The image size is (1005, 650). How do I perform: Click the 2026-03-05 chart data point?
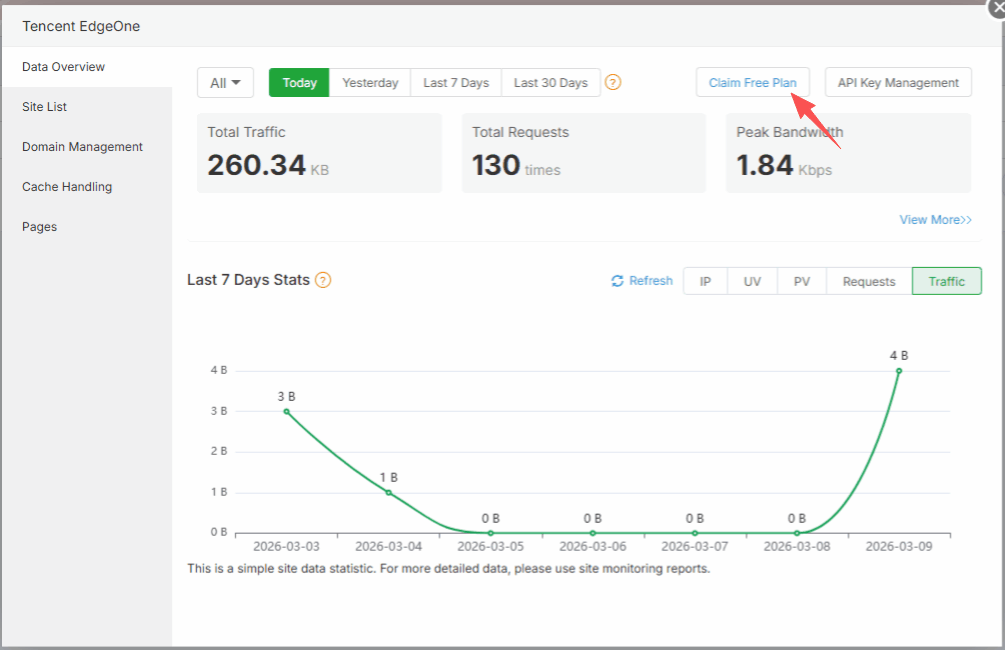(x=490, y=533)
